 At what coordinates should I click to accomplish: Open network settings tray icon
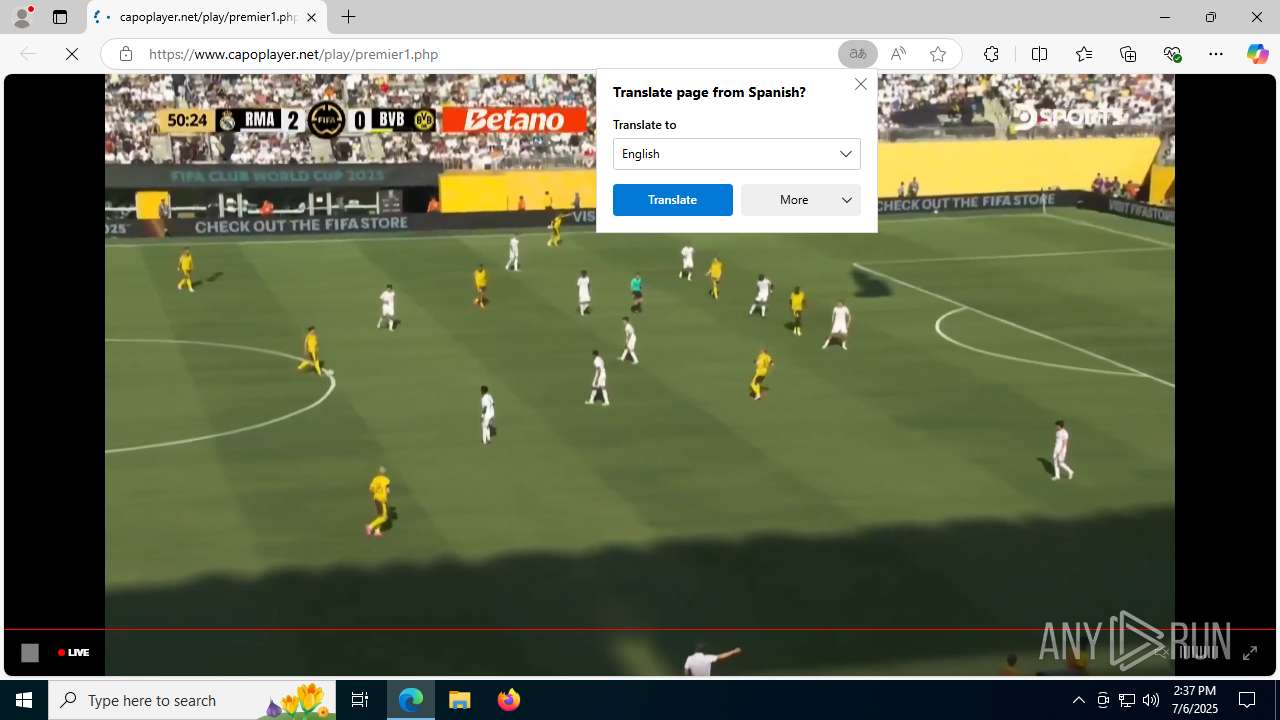coord(1127,700)
